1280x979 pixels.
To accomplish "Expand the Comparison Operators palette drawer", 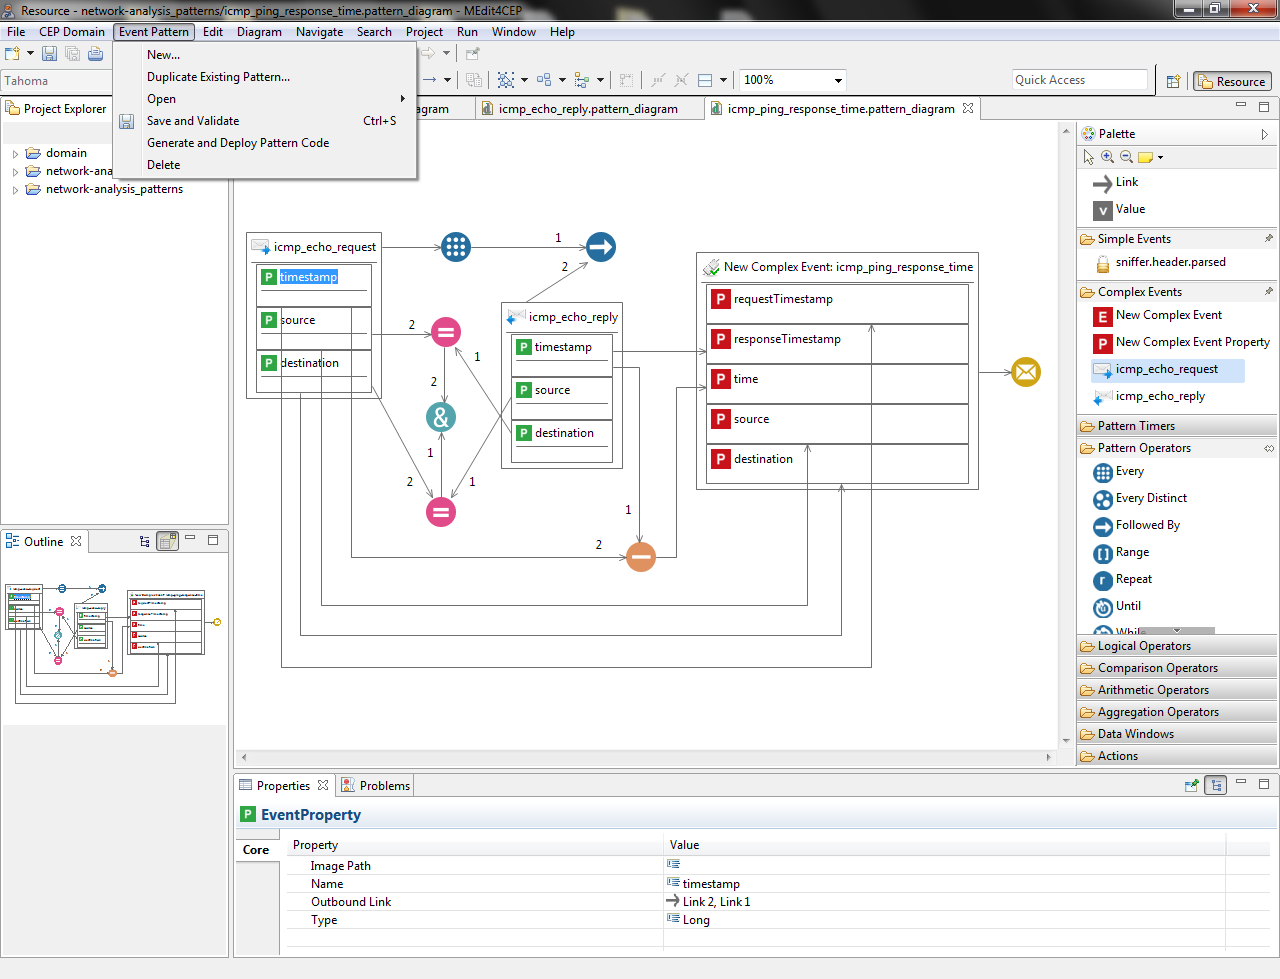I will pos(1177,668).
